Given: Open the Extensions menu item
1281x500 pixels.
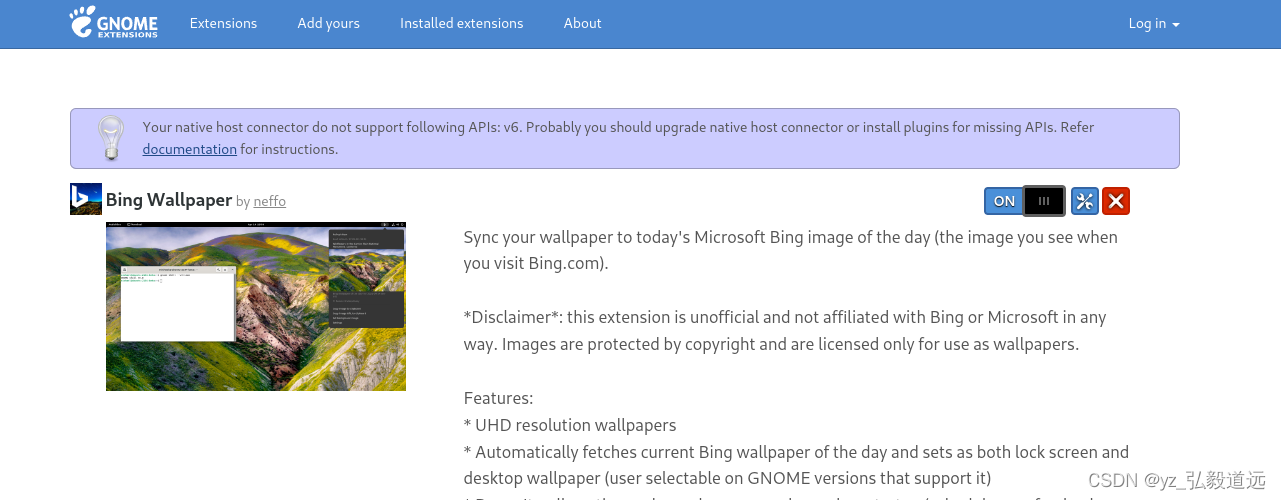Looking at the screenshot, I should (223, 23).
